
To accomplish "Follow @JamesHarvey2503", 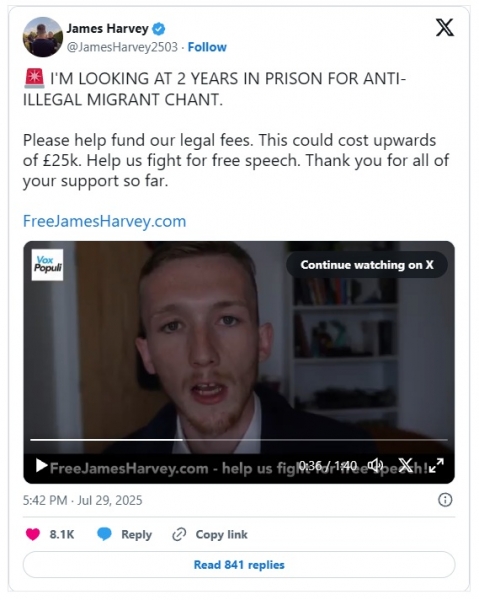I will (x=207, y=47).
